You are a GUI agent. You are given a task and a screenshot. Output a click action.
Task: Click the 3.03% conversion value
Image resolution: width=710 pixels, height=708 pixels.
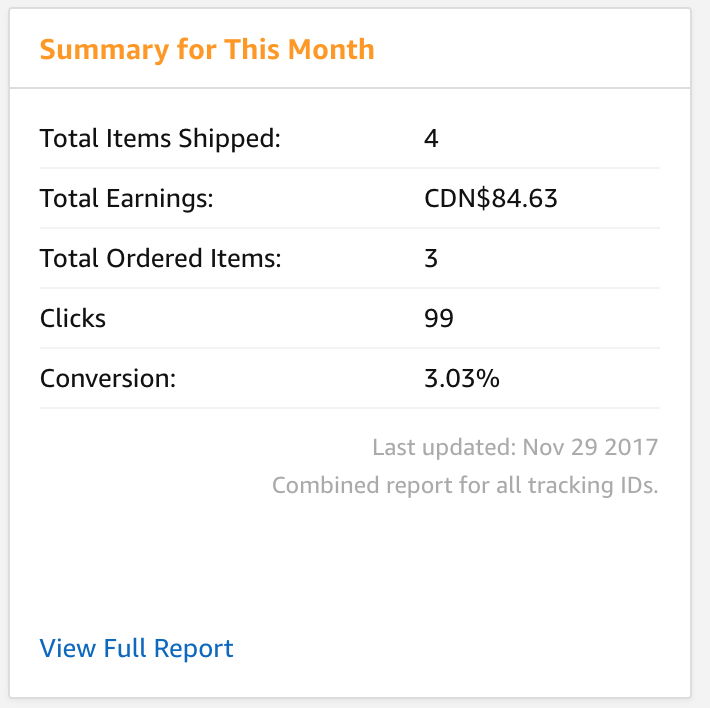coord(462,378)
